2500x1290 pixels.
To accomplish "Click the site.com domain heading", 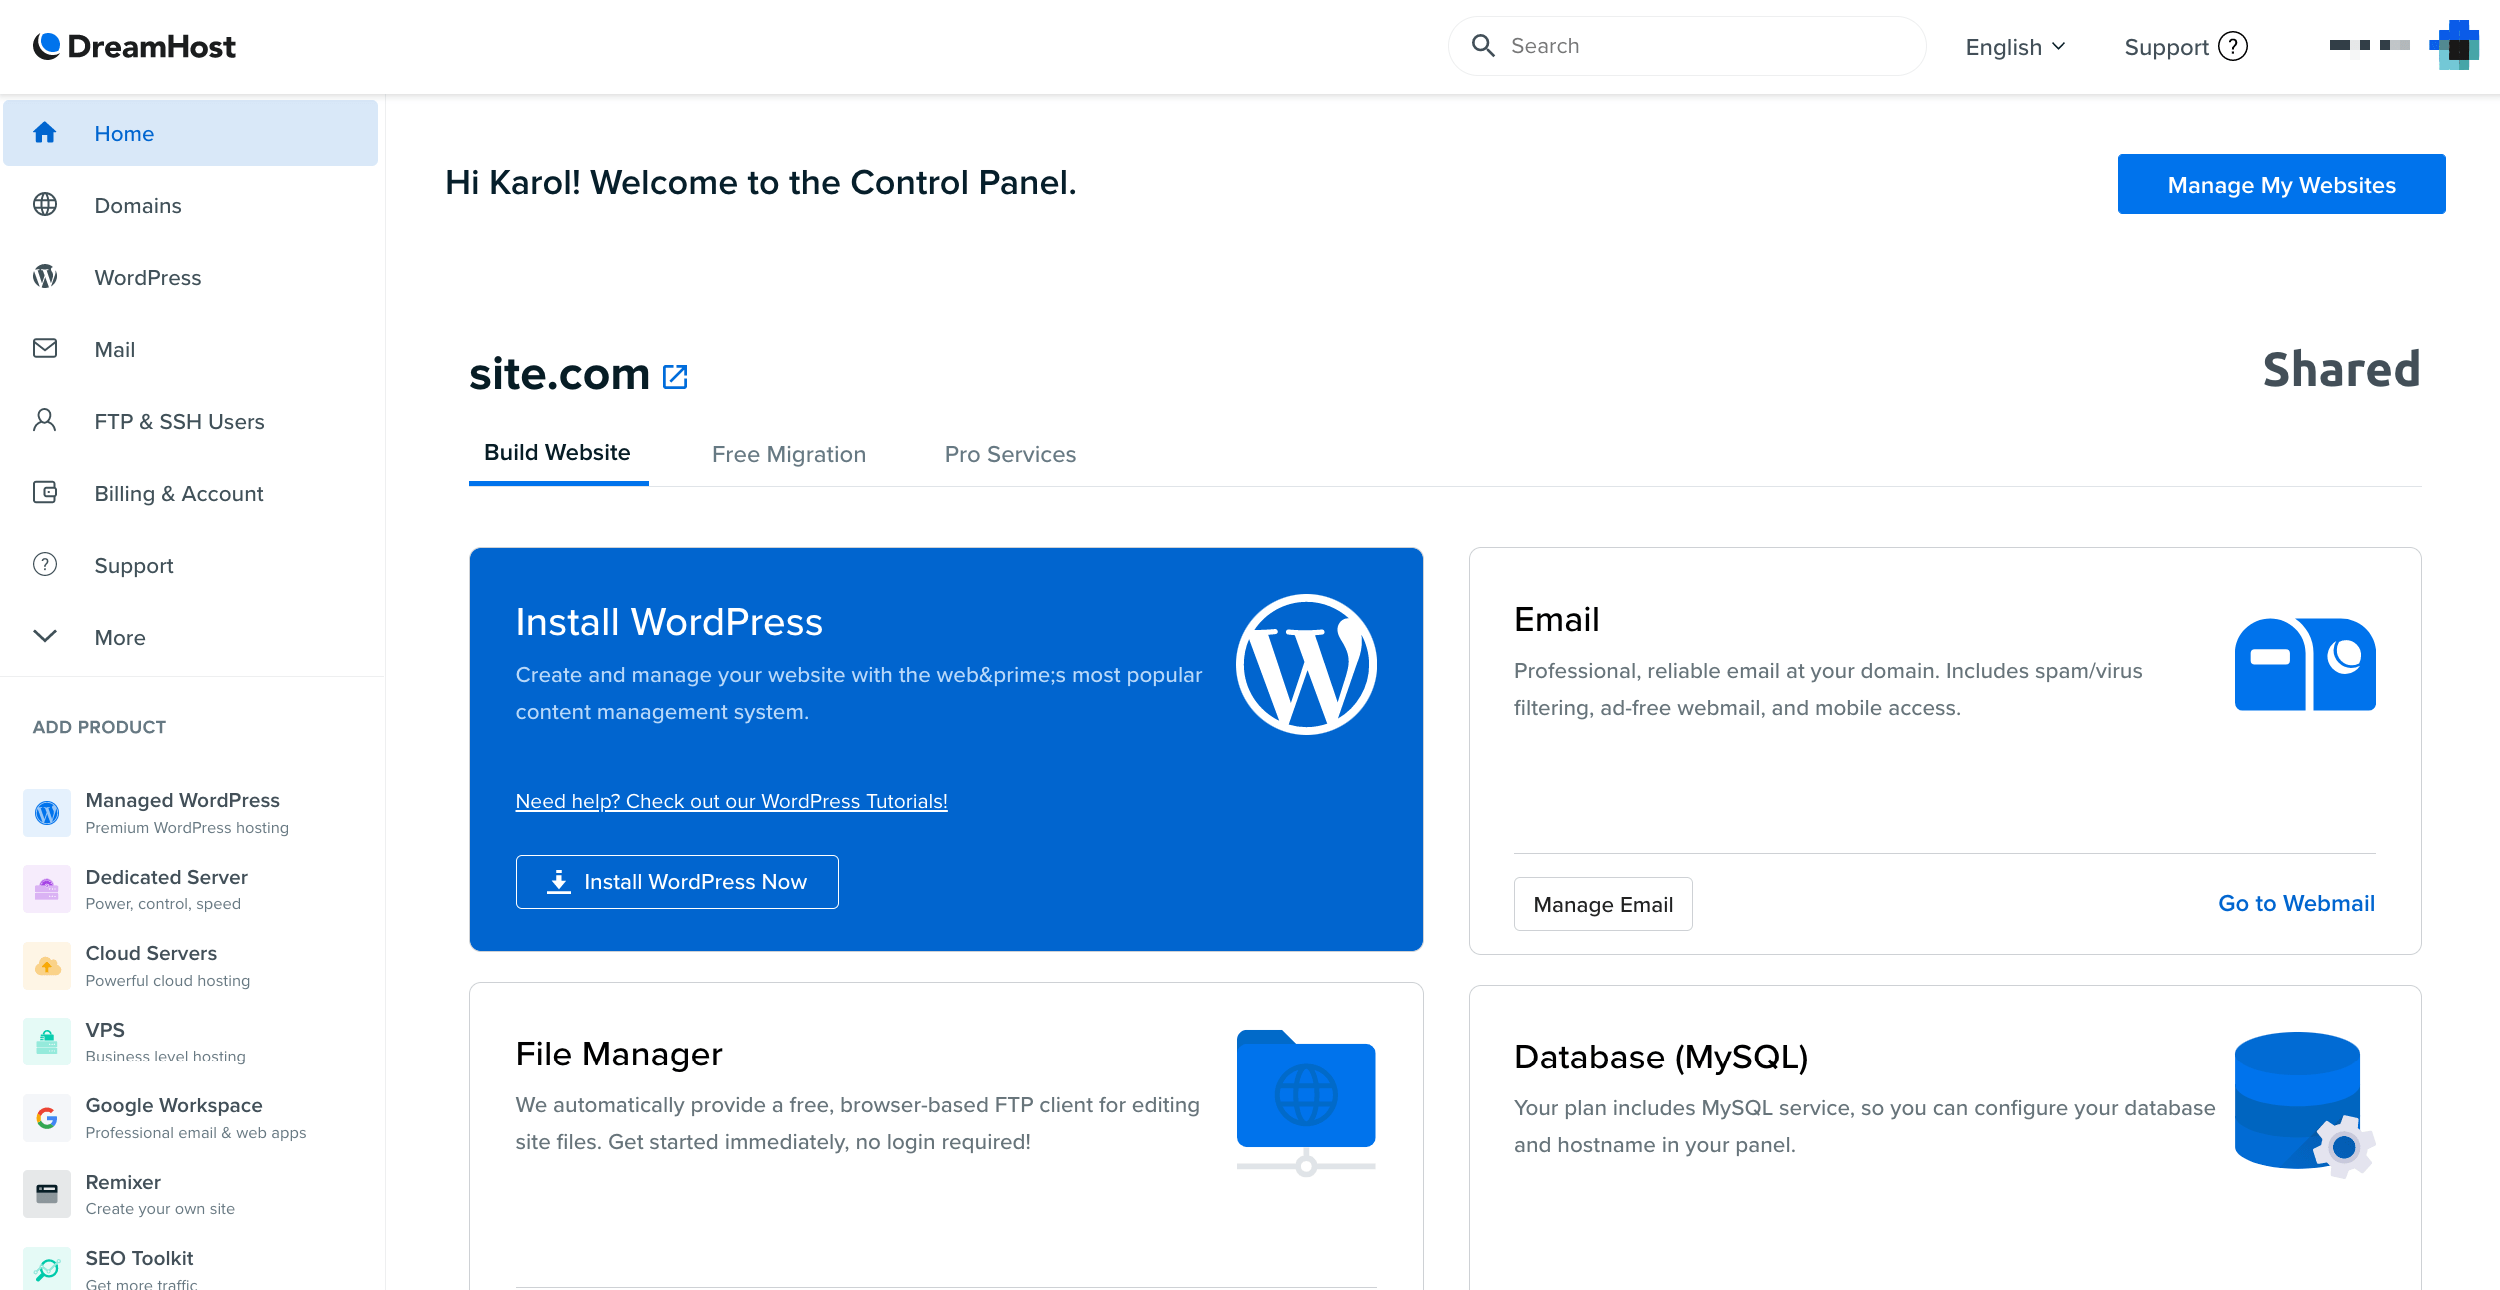I will click(559, 374).
